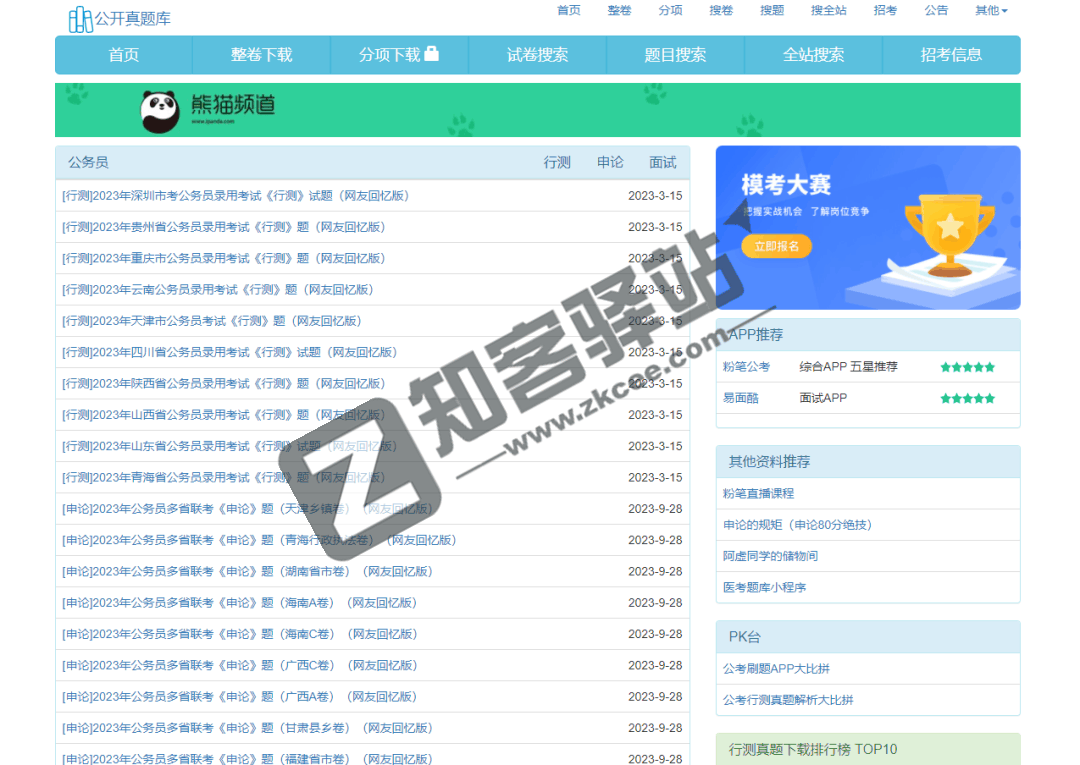Open the 申论 海南A卷 exam link
Viewport: 1080px width, 765px height.
tap(239, 603)
